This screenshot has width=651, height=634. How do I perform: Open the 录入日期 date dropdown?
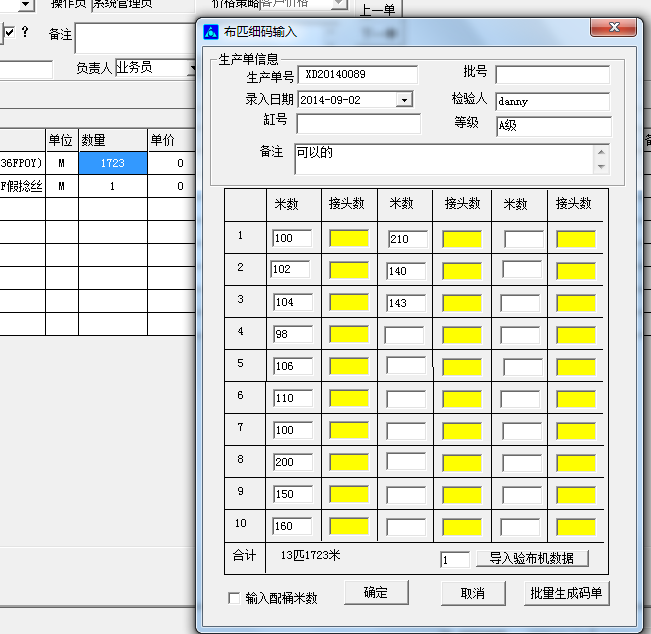(x=404, y=100)
